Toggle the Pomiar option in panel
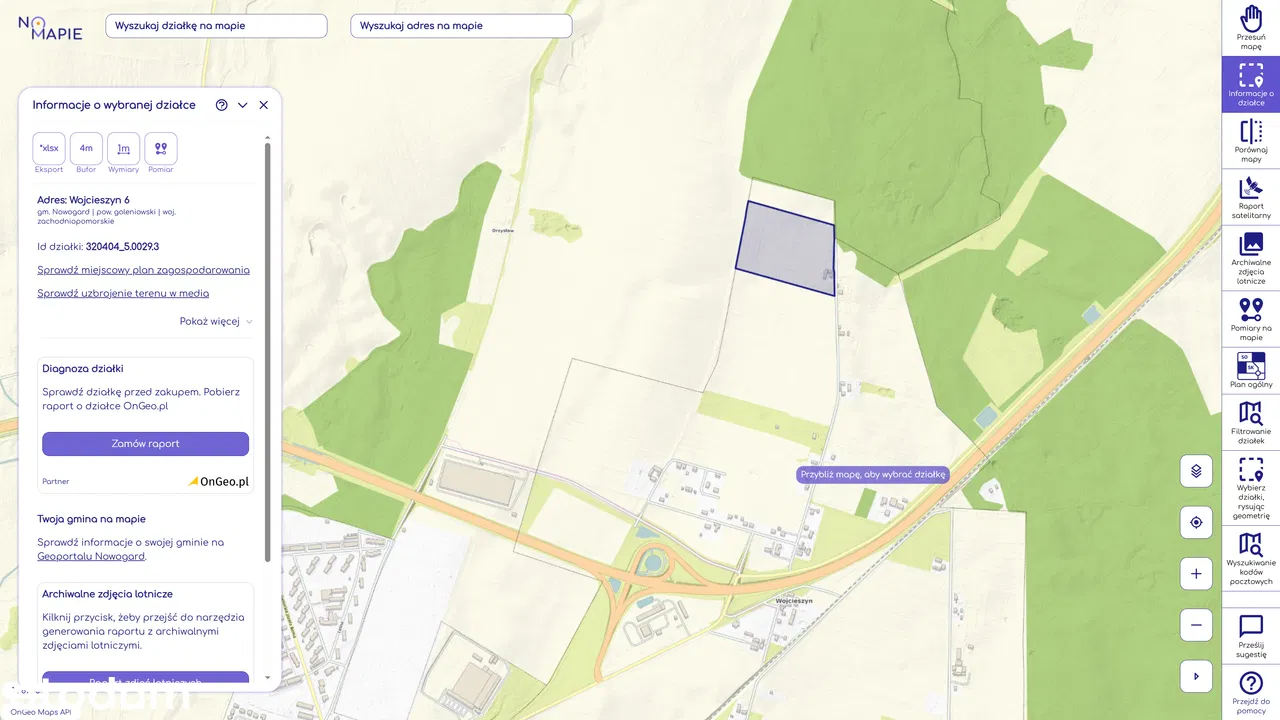 pos(161,148)
